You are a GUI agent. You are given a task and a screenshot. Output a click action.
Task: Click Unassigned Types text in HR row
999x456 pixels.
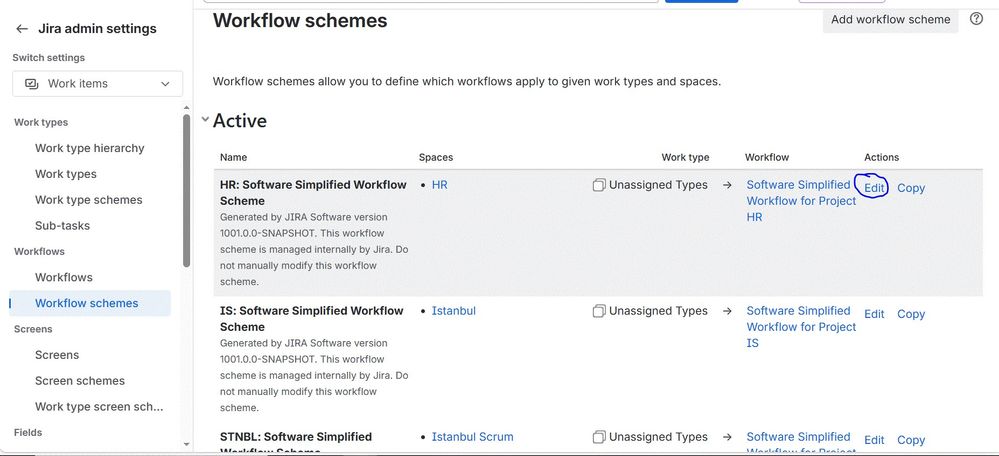658,185
